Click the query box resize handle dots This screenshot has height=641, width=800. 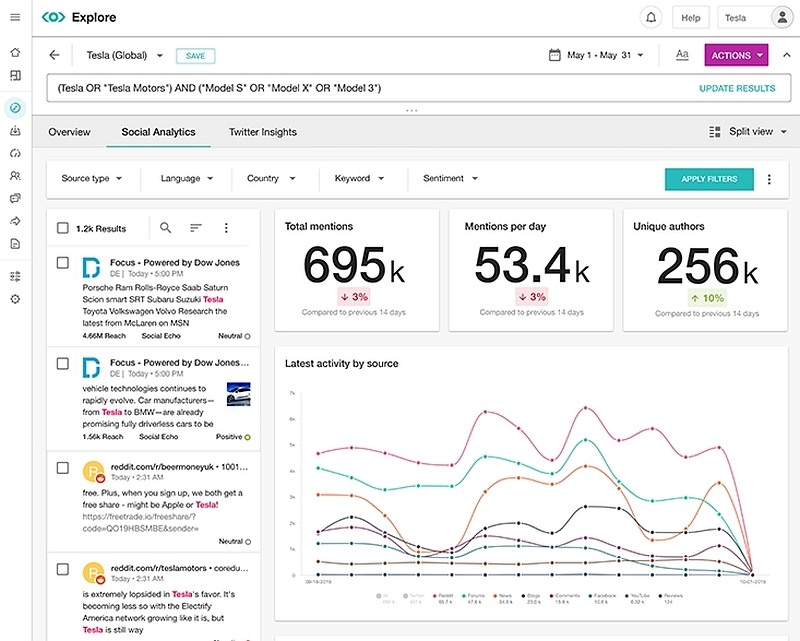click(x=412, y=110)
